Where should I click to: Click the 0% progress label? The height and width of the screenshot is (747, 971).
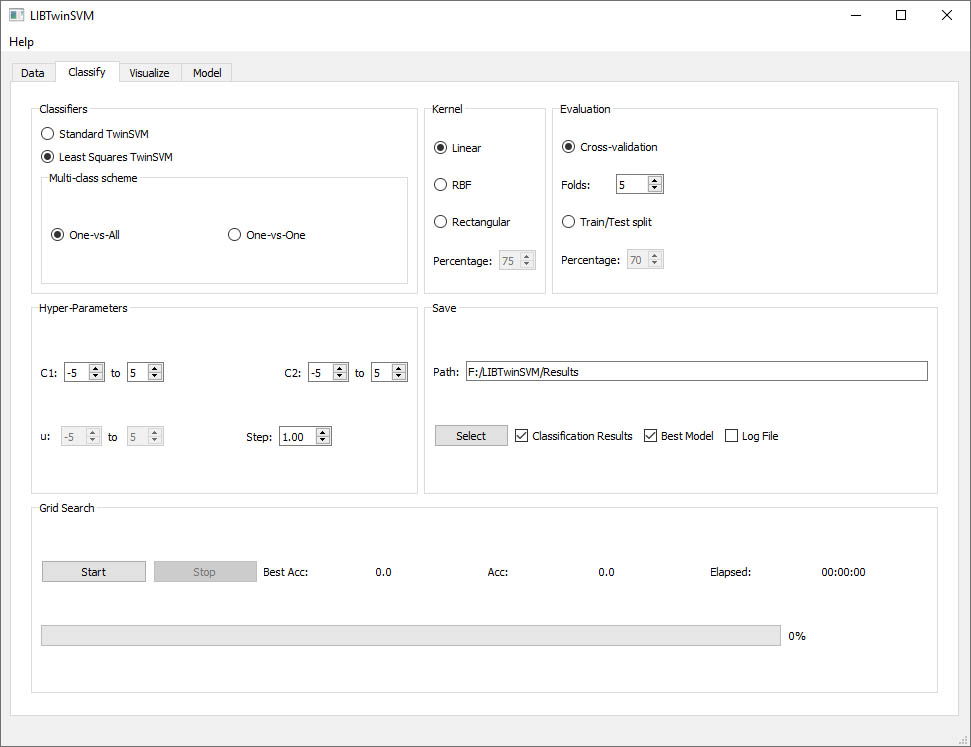(796, 636)
